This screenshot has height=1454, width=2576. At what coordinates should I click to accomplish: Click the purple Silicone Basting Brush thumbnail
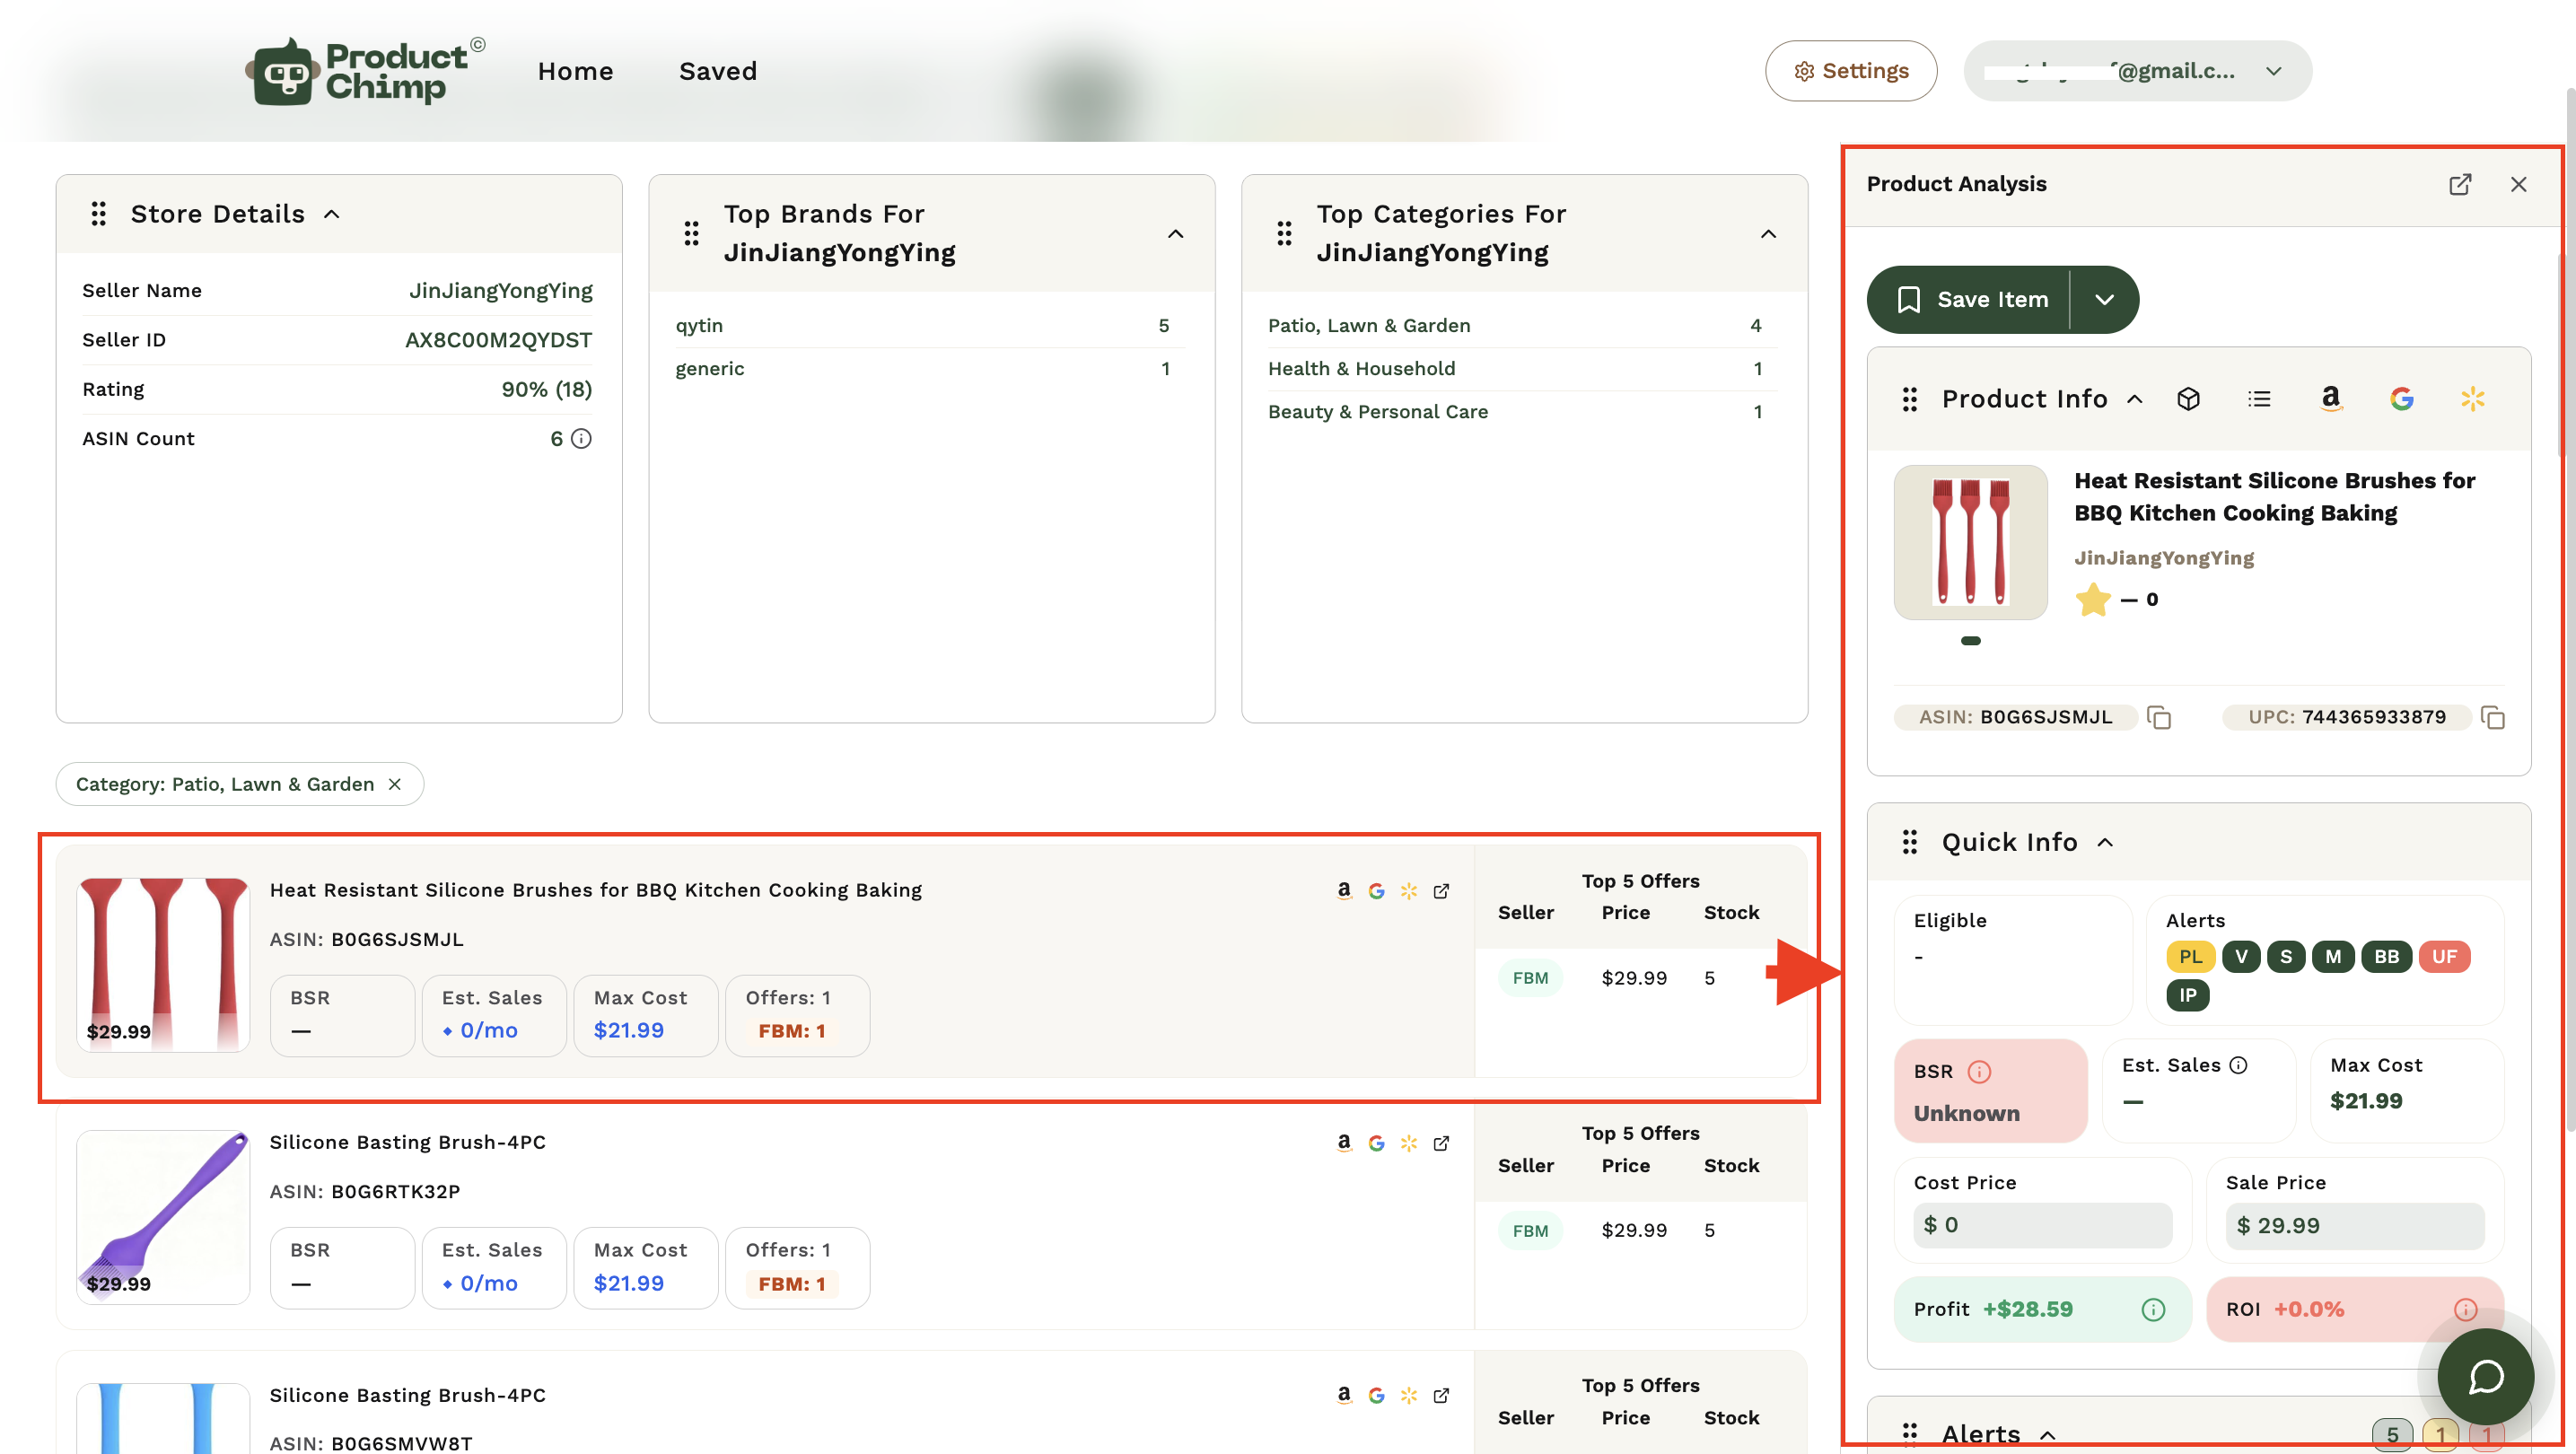[x=163, y=1217]
